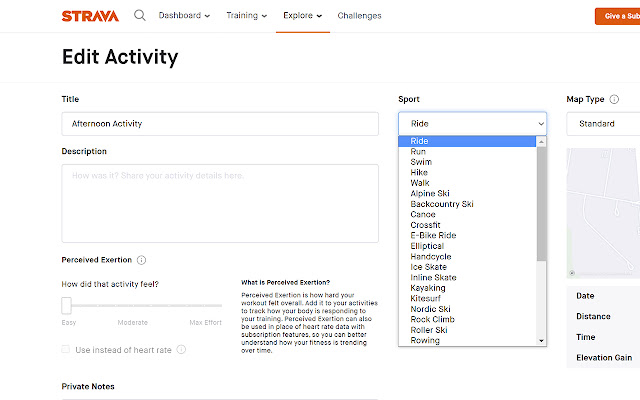Enable Use instead of heart rate checkbox
The height and width of the screenshot is (400, 640).
click(x=65, y=349)
